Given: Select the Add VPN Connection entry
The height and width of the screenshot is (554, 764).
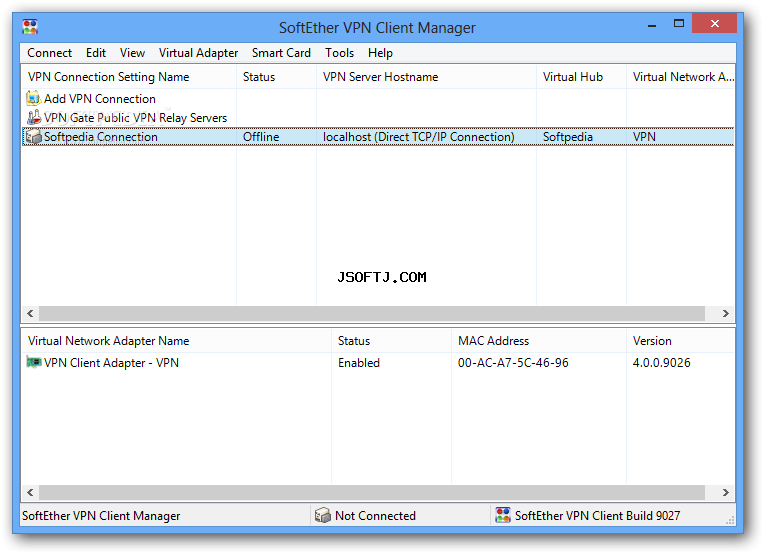Looking at the screenshot, I should [99, 99].
